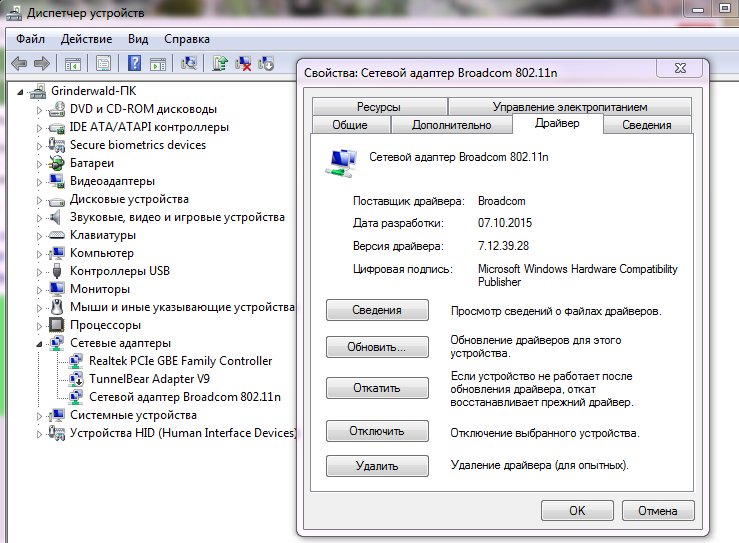
Task: Open the Действие menu
Action: point(86,39)
